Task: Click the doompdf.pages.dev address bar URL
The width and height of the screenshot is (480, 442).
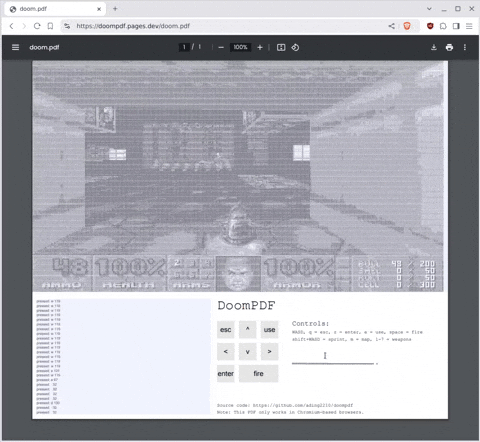Action: click(x=133, y=26)
